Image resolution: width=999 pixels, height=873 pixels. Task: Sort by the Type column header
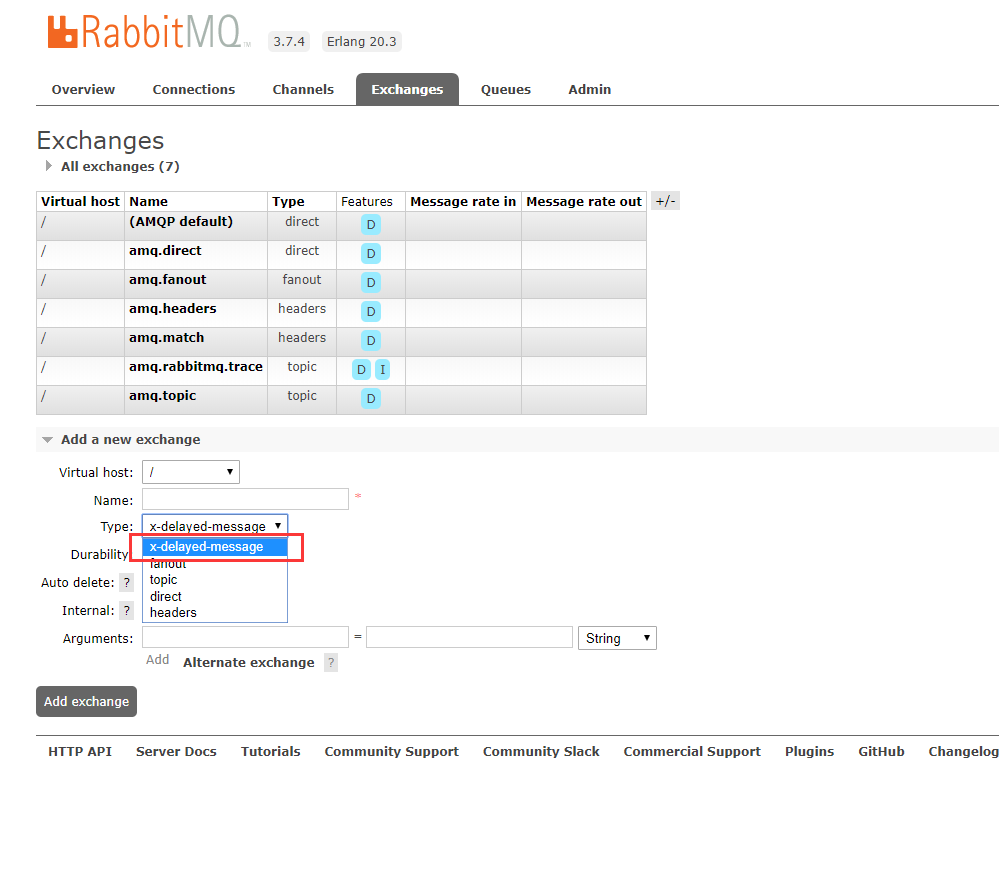point(288,201)
